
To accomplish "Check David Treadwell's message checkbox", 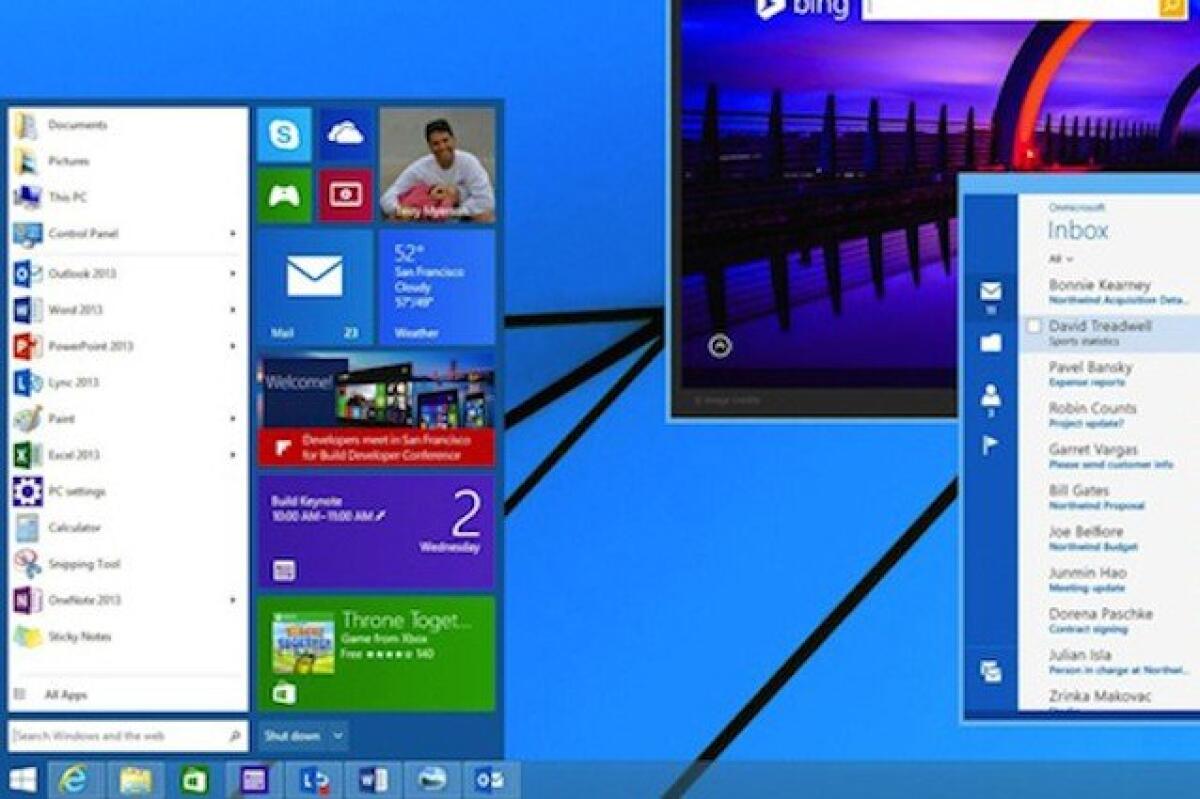I will coord(1036,324).
